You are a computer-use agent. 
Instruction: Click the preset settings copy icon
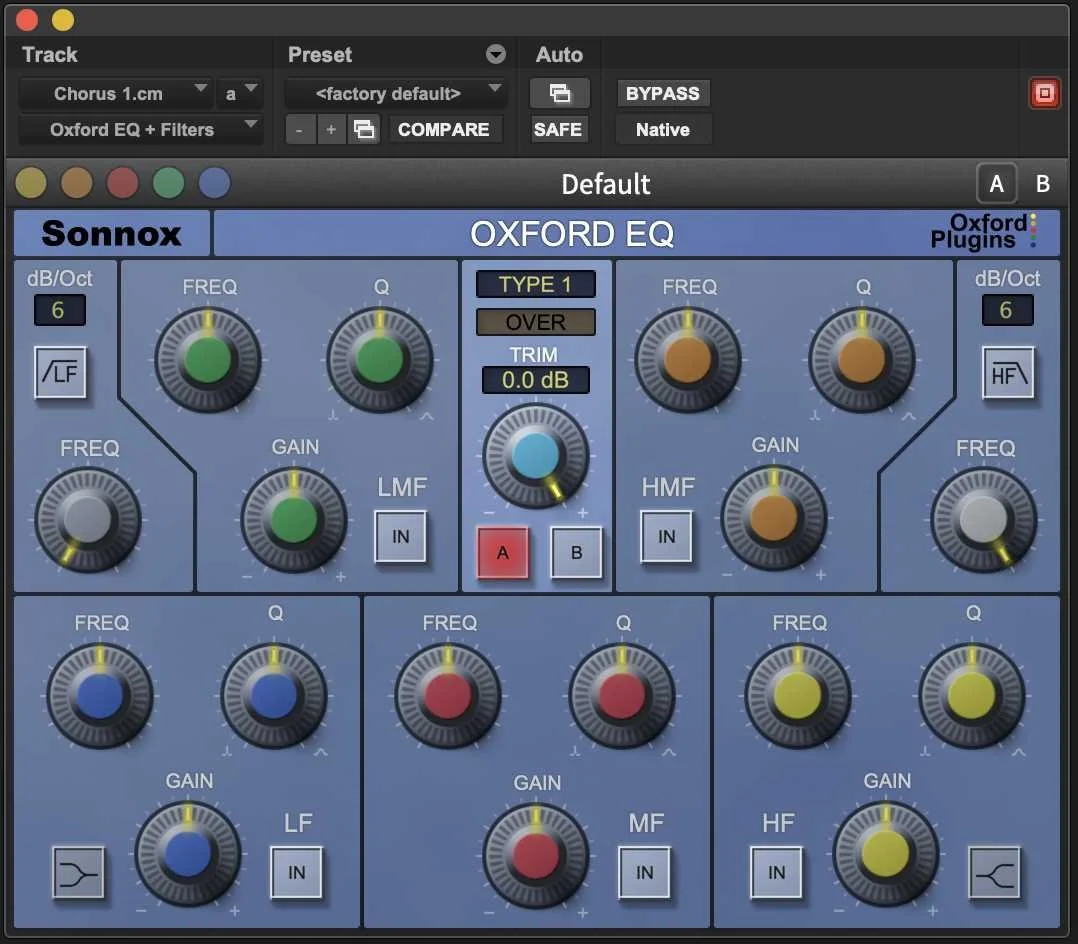click(364, 129)
